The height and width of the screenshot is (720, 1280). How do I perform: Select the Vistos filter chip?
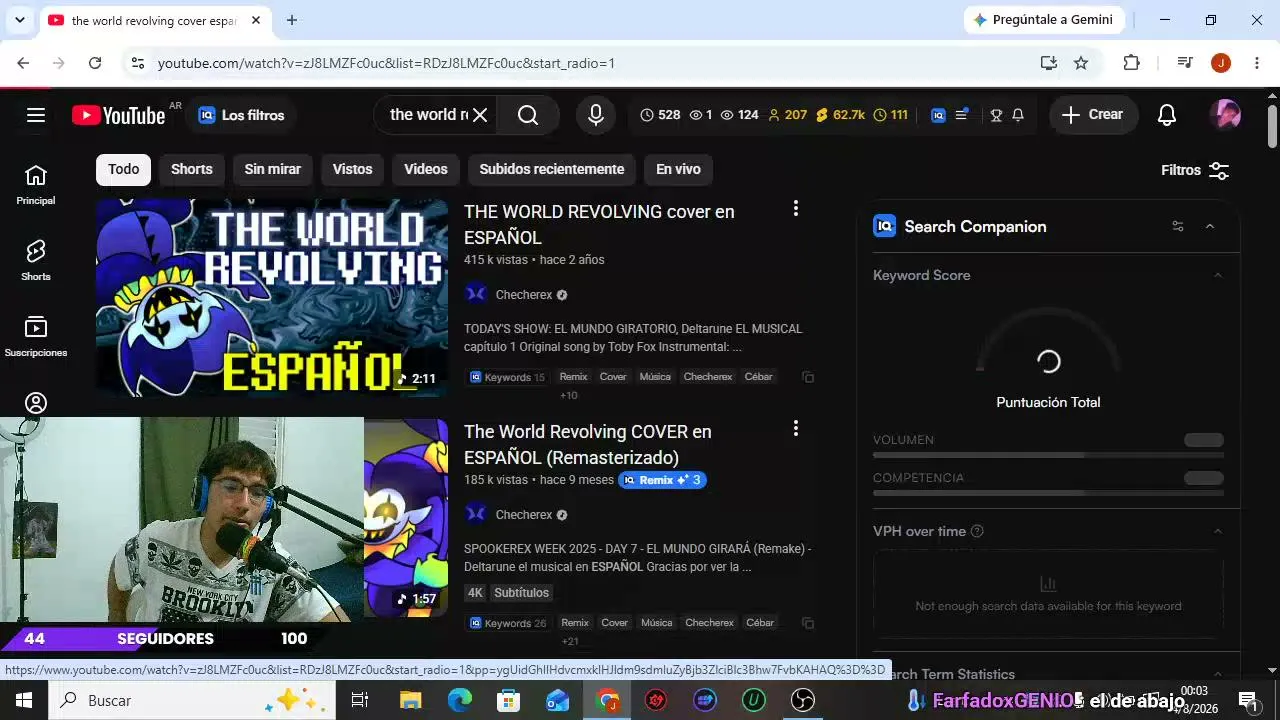[353, 170]
